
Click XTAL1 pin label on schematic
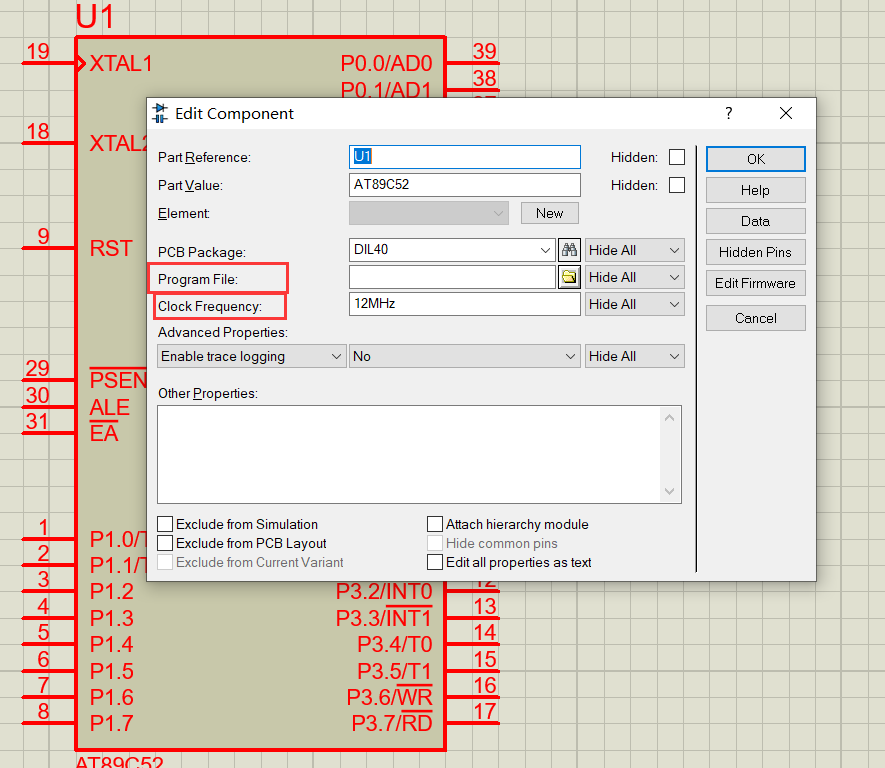click(x=121, y=64)
